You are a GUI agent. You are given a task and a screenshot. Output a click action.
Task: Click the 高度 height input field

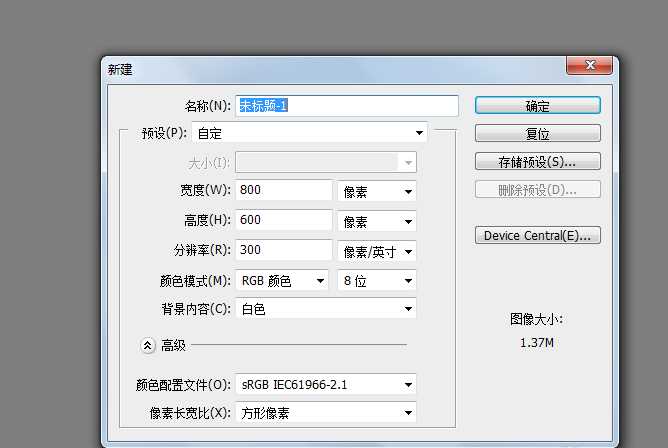284,220
